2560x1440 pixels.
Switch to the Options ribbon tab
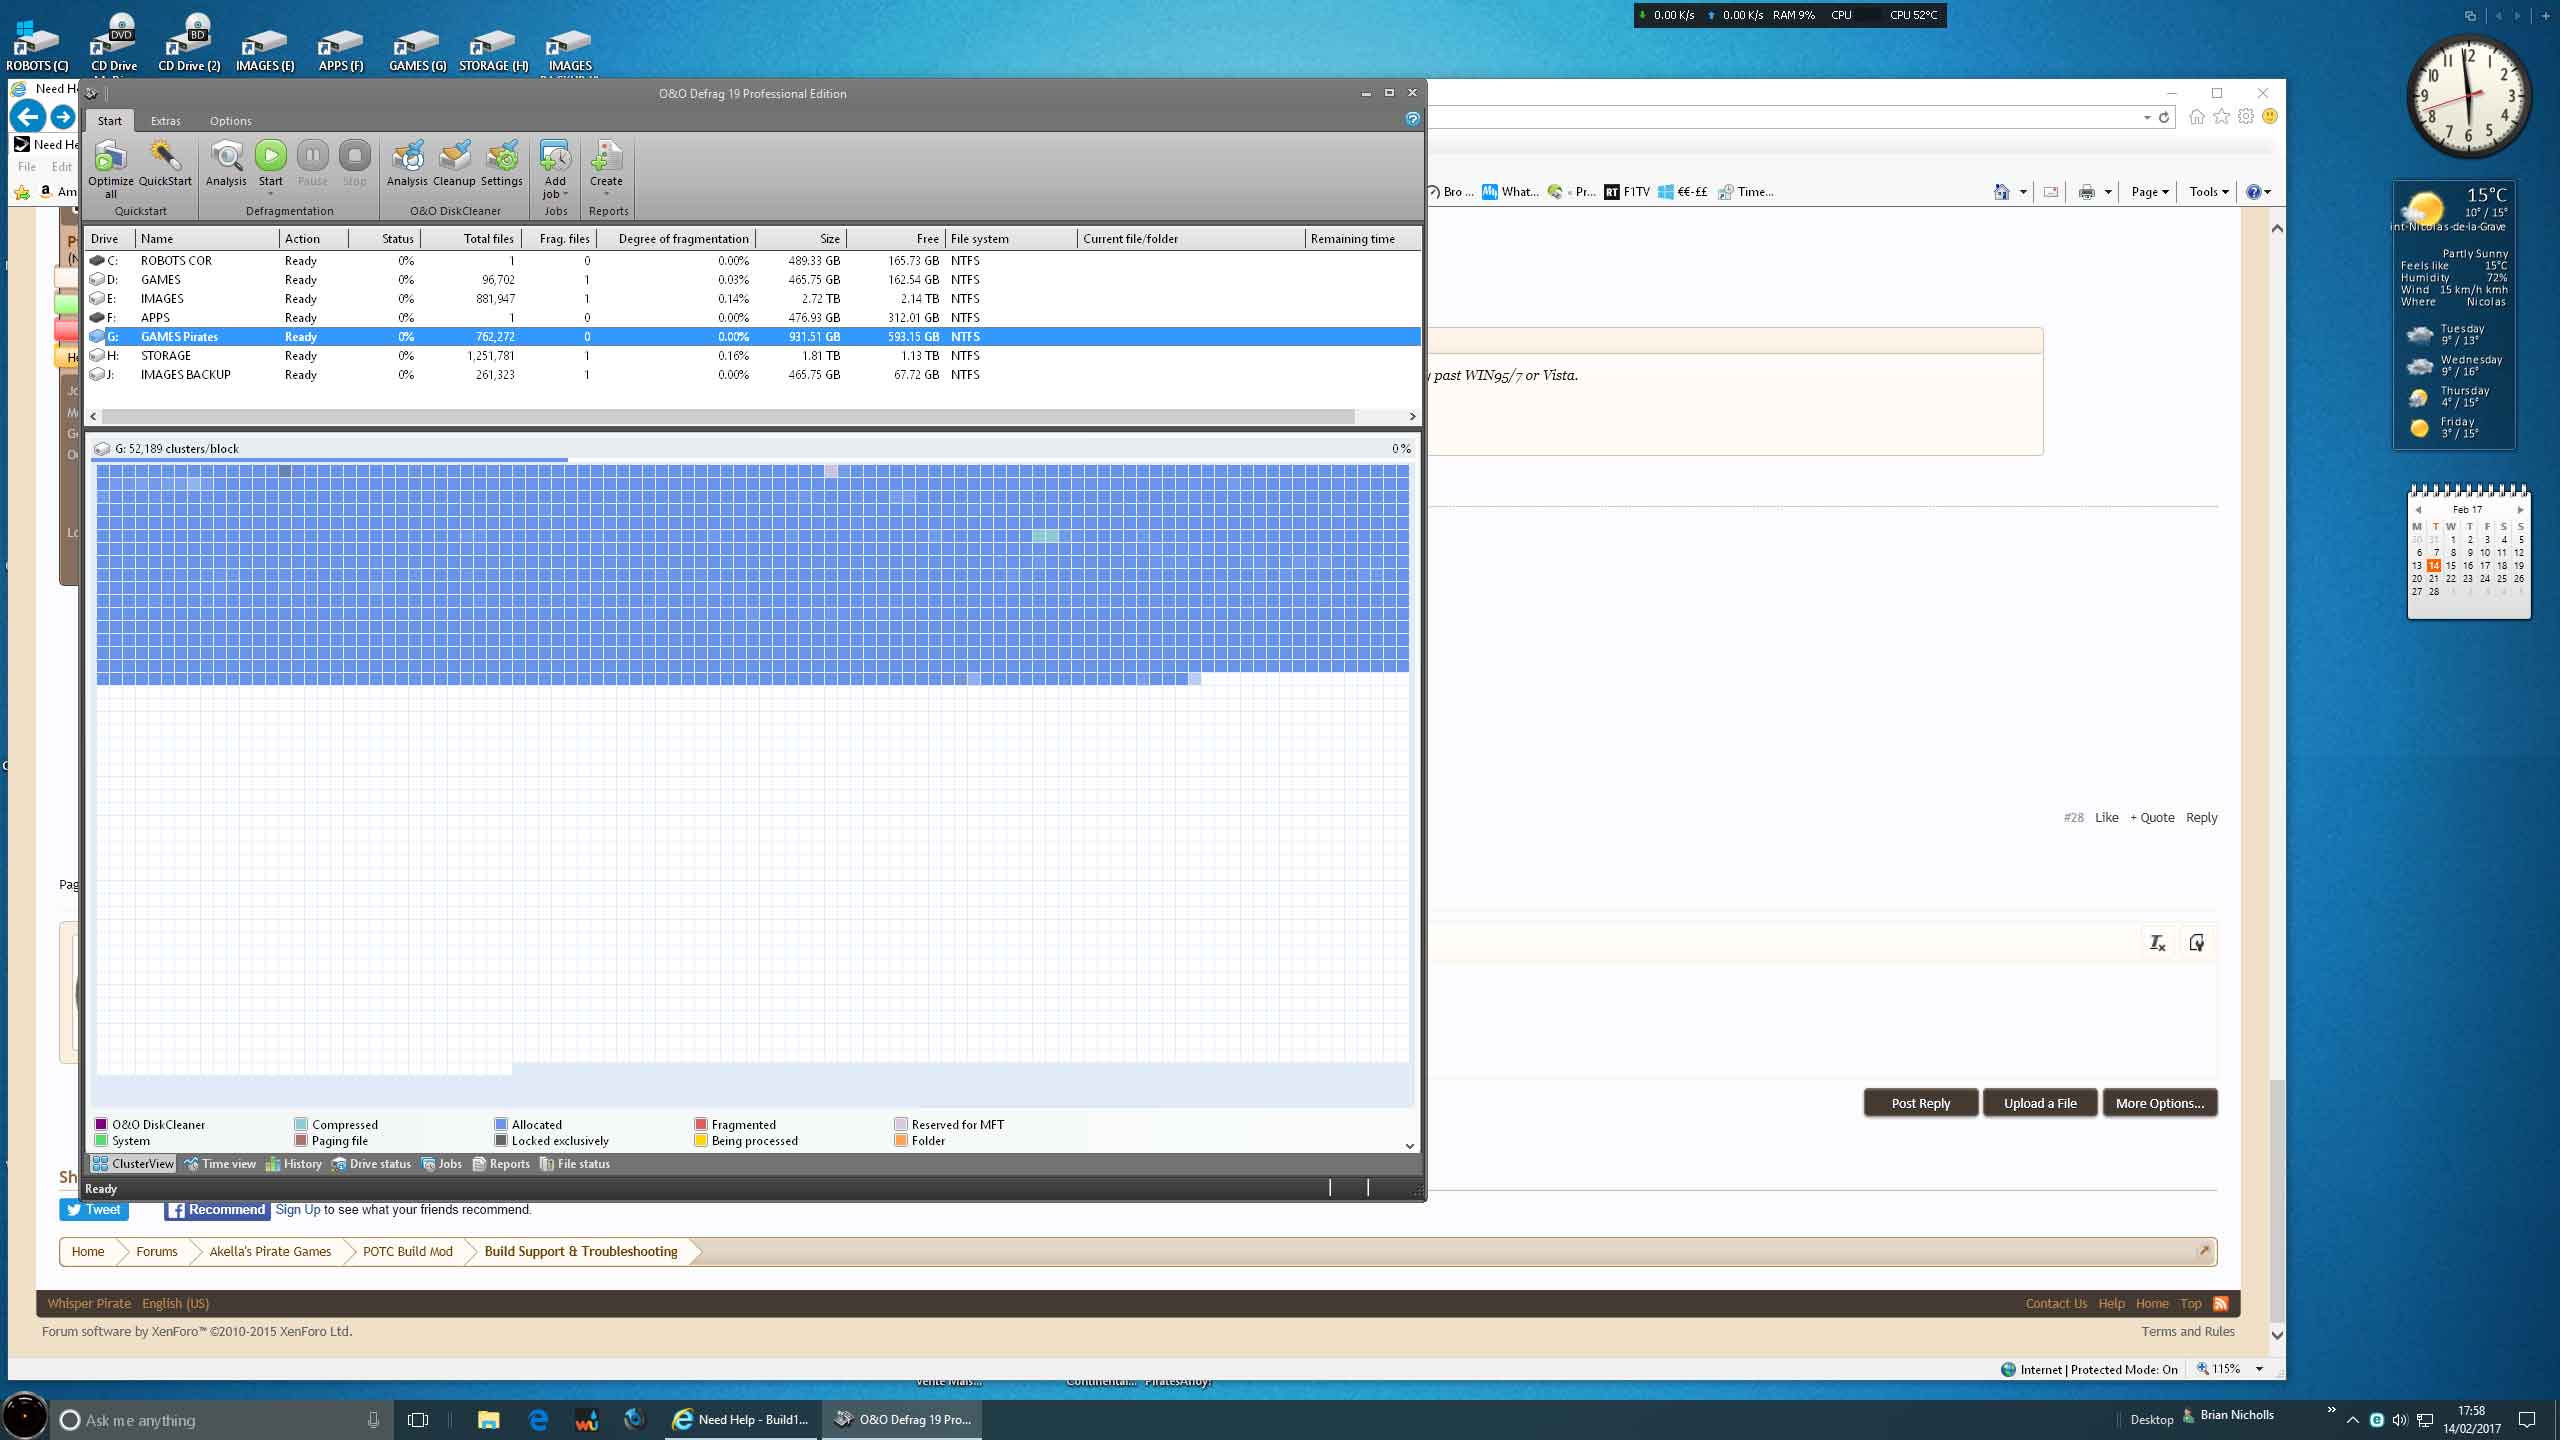click(231, 121)
